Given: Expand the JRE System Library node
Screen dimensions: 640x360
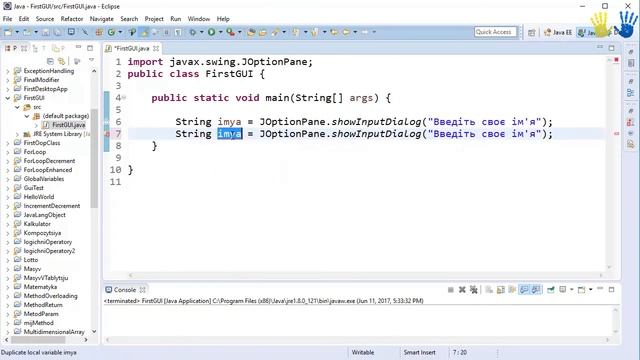Looking at the screenshot, I should pyautogui.click(x=17, y=134).
